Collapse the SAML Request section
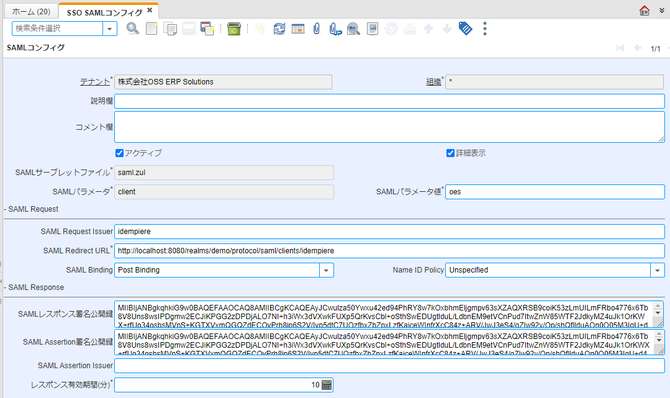This screenshot has width=670, height=398. (x=31, y=209)
